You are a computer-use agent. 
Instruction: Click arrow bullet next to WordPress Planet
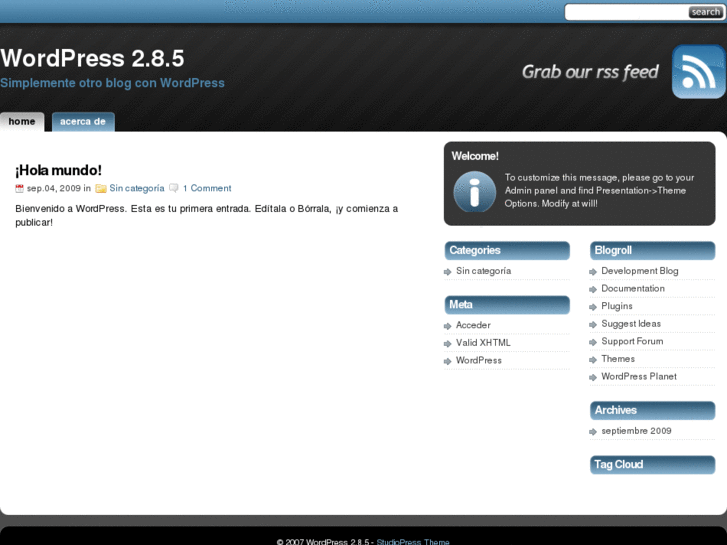[x=593, y=378]
